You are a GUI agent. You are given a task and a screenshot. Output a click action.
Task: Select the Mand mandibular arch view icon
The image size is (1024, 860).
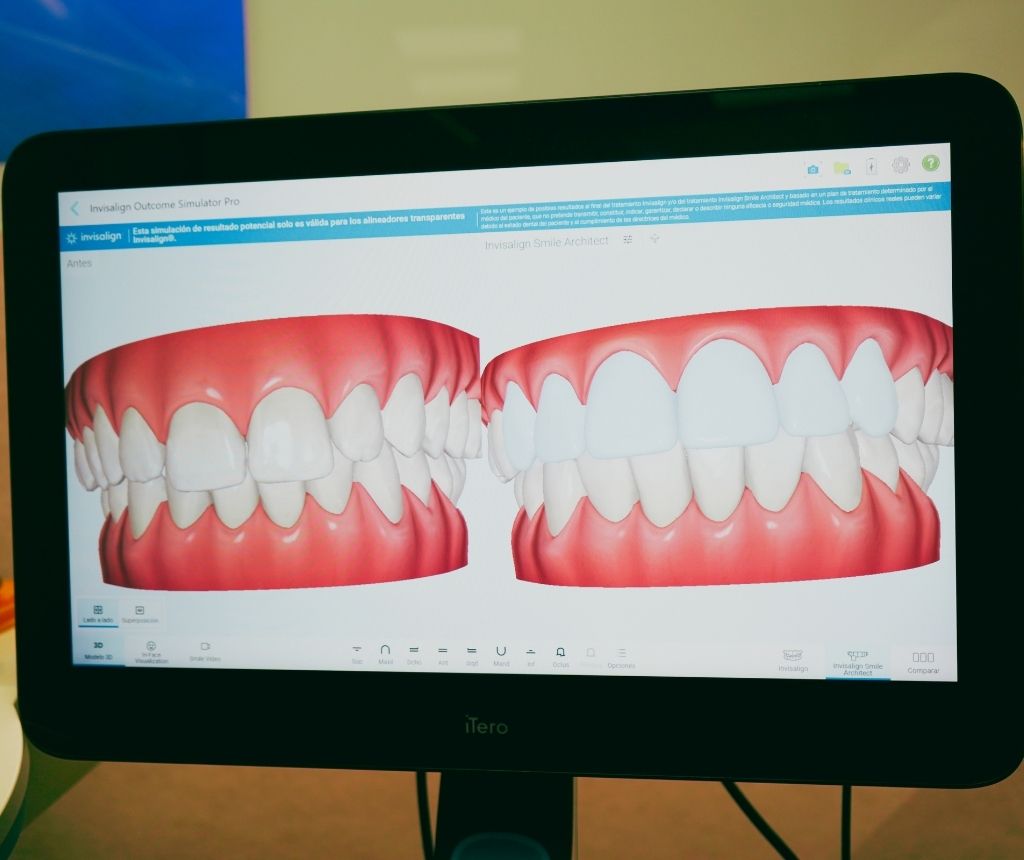(x=501, y=656)
